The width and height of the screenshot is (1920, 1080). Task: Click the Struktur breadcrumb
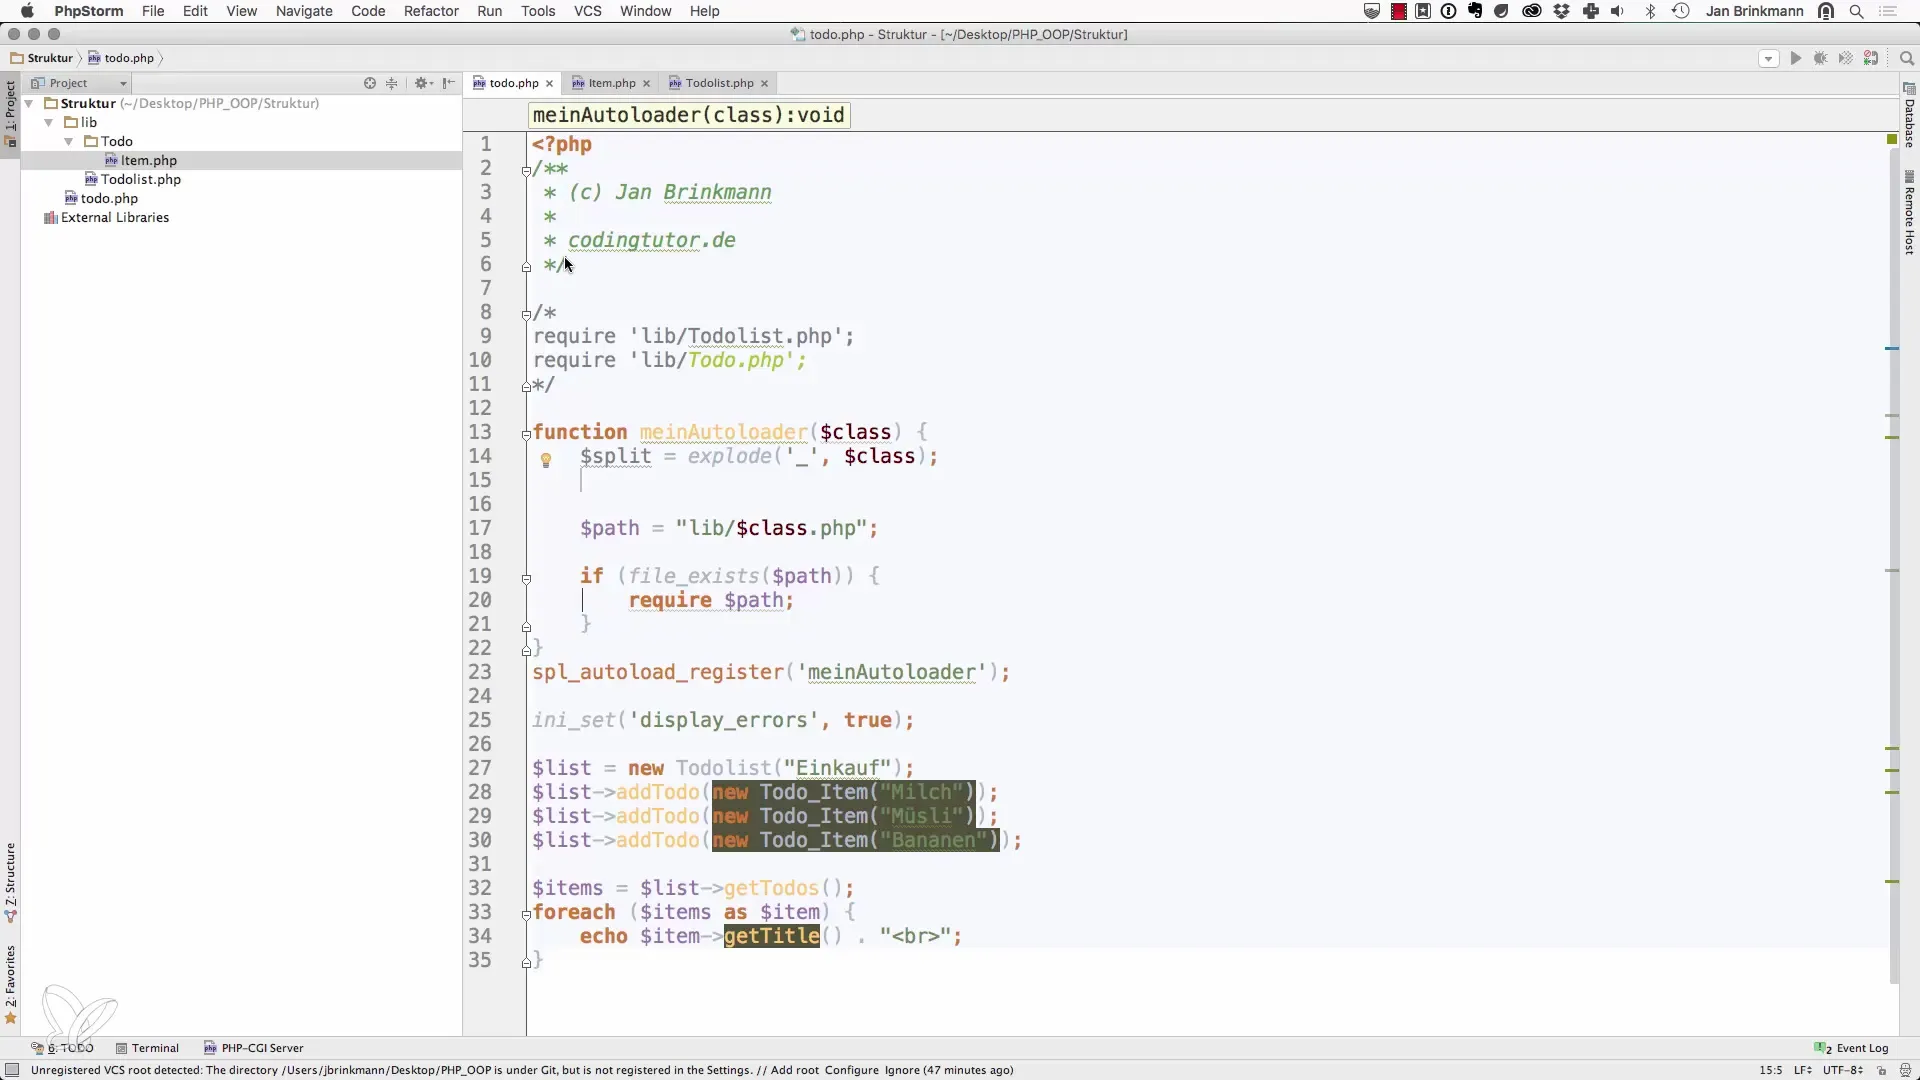coord(42,58)
